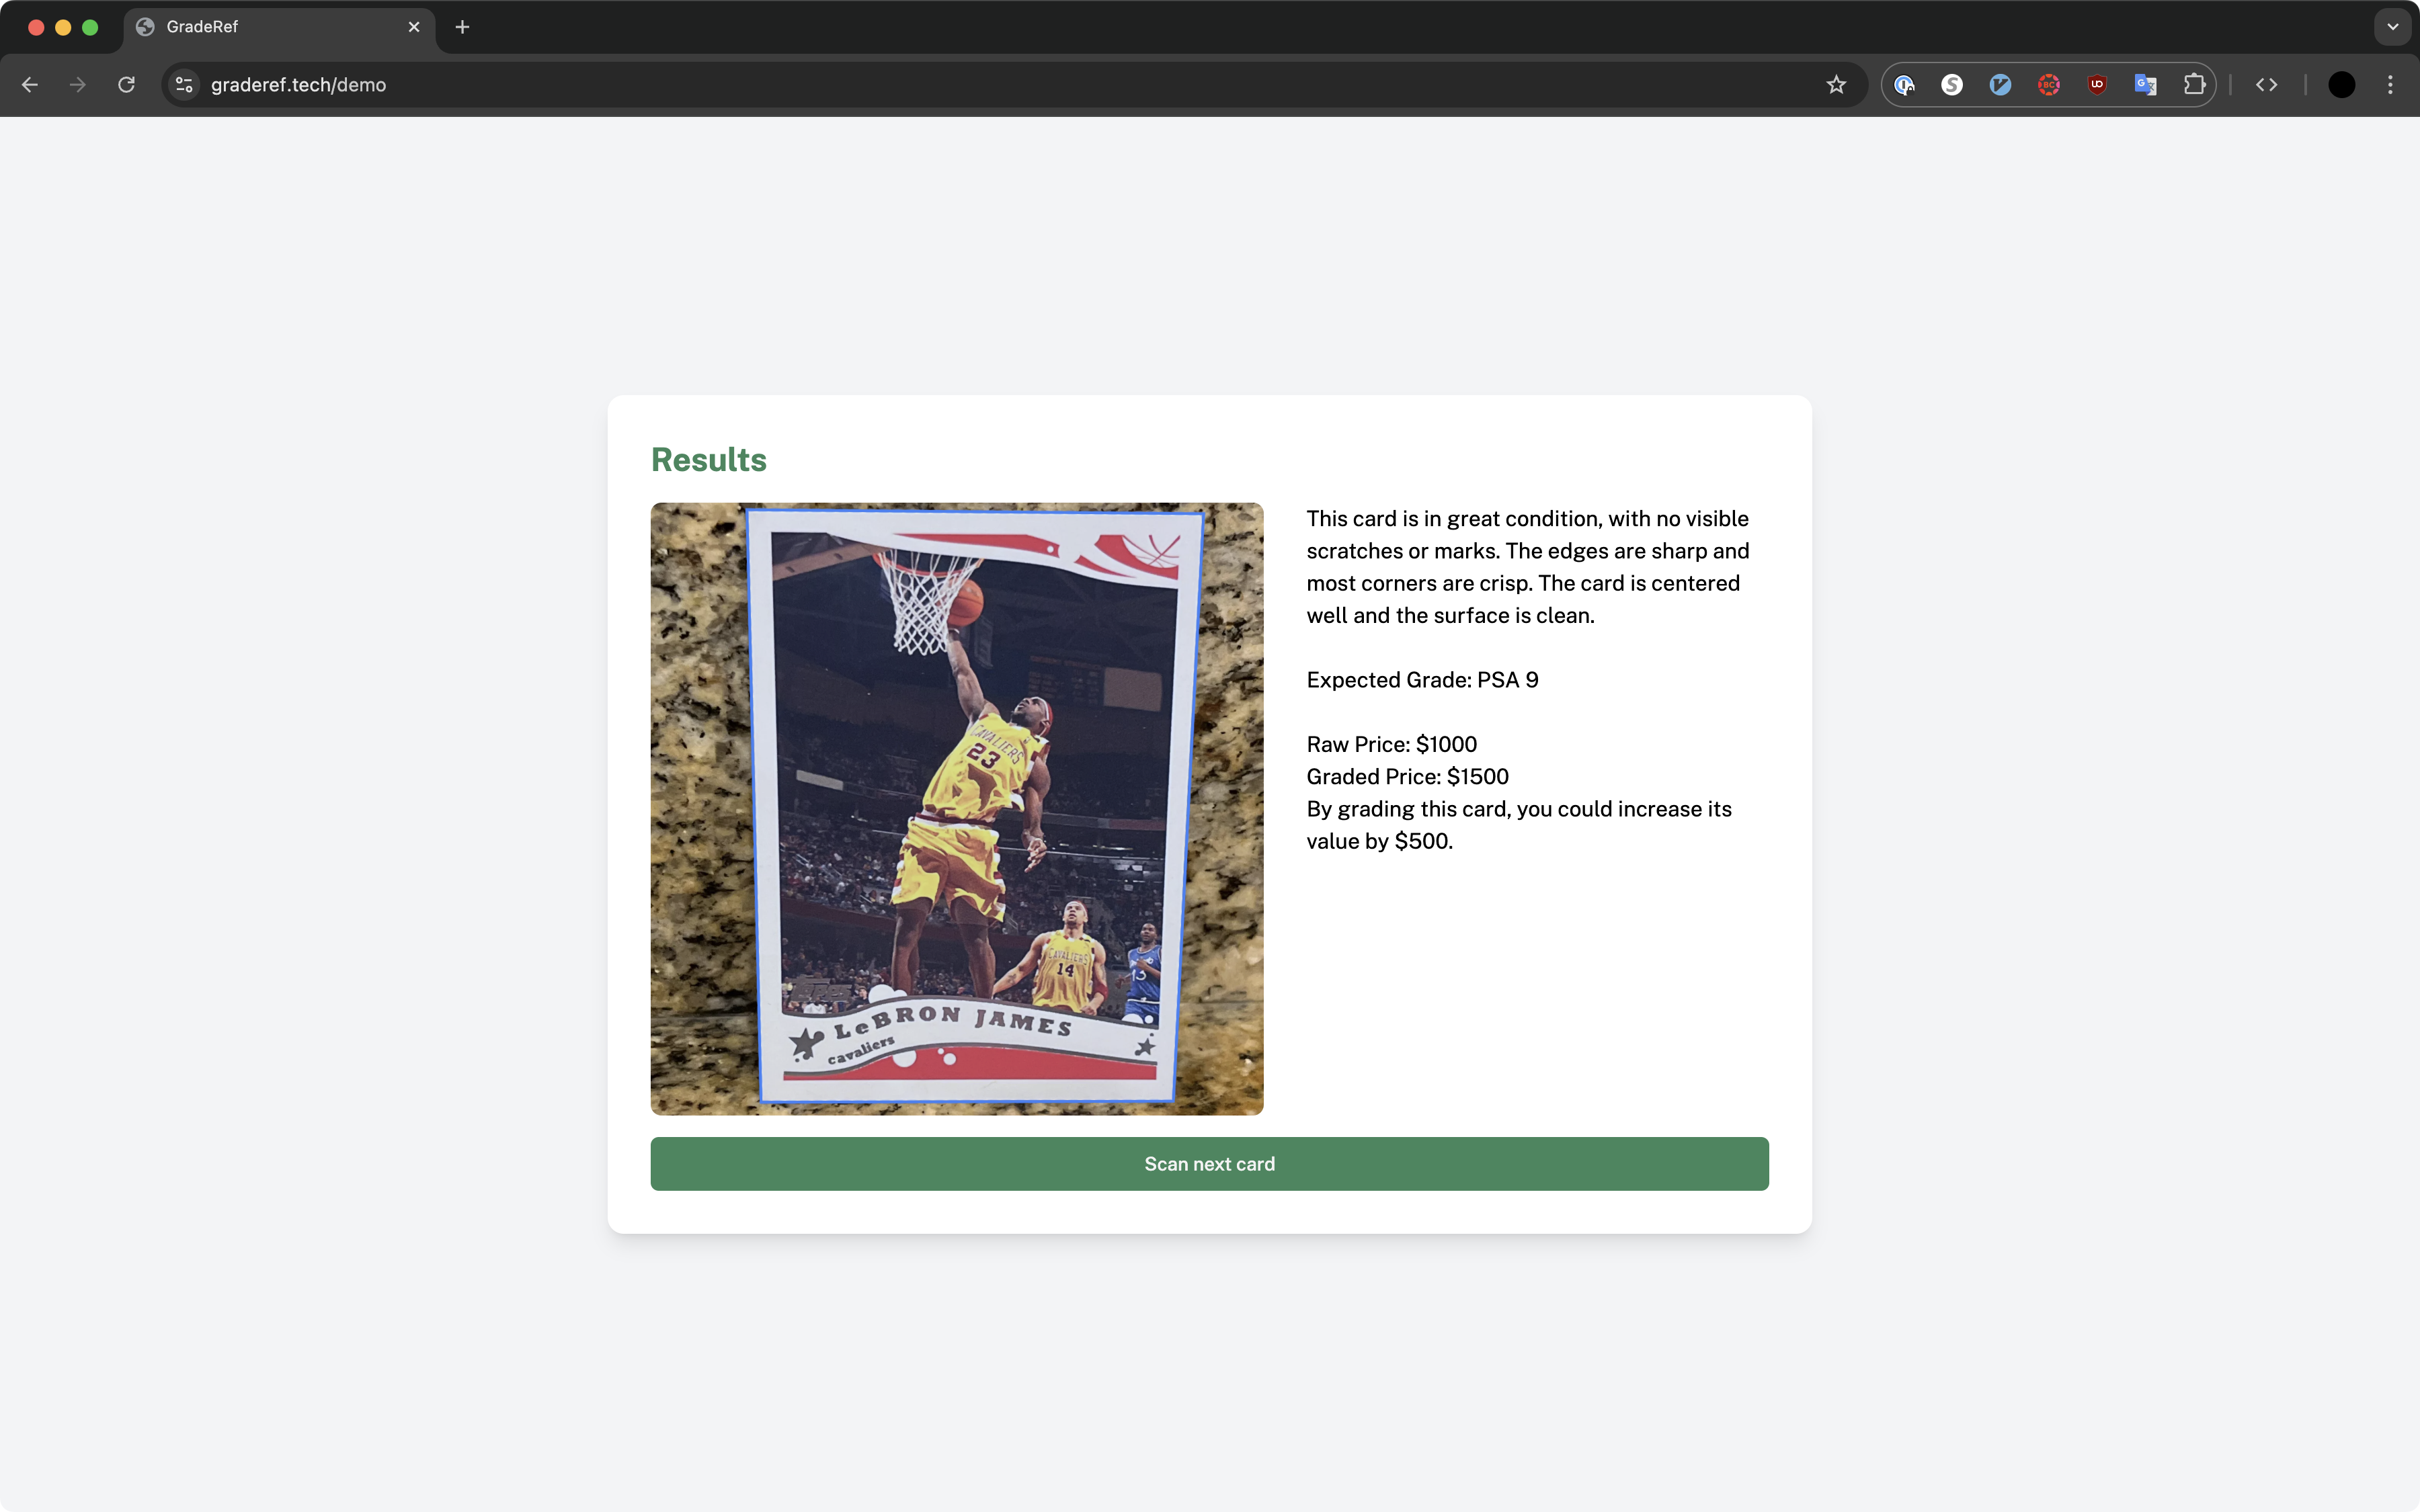The width and height of the screenshot is (2420, 1512).
Task: Open the black profile avatar menu
Action: tap(2341, 85)
